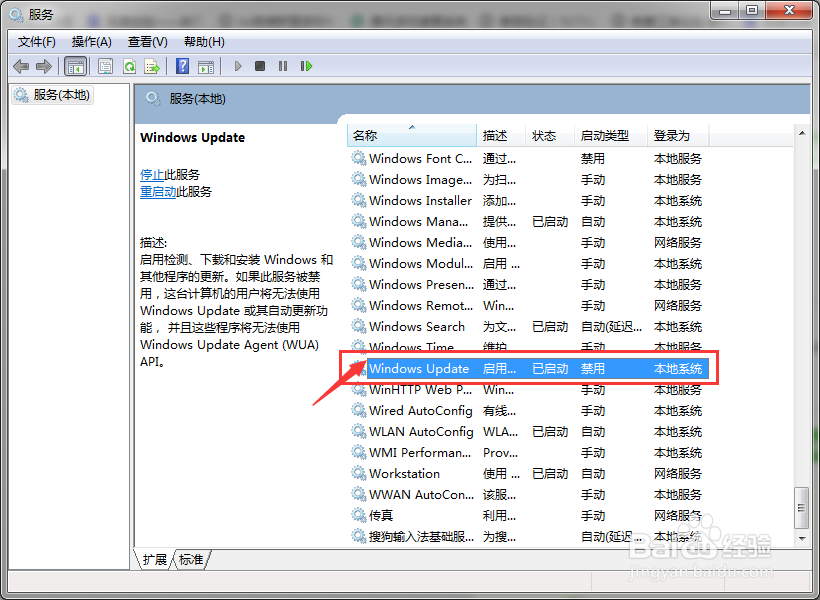
Task: Click the gear icon beside 传真
Action: [x=359, y=515]
